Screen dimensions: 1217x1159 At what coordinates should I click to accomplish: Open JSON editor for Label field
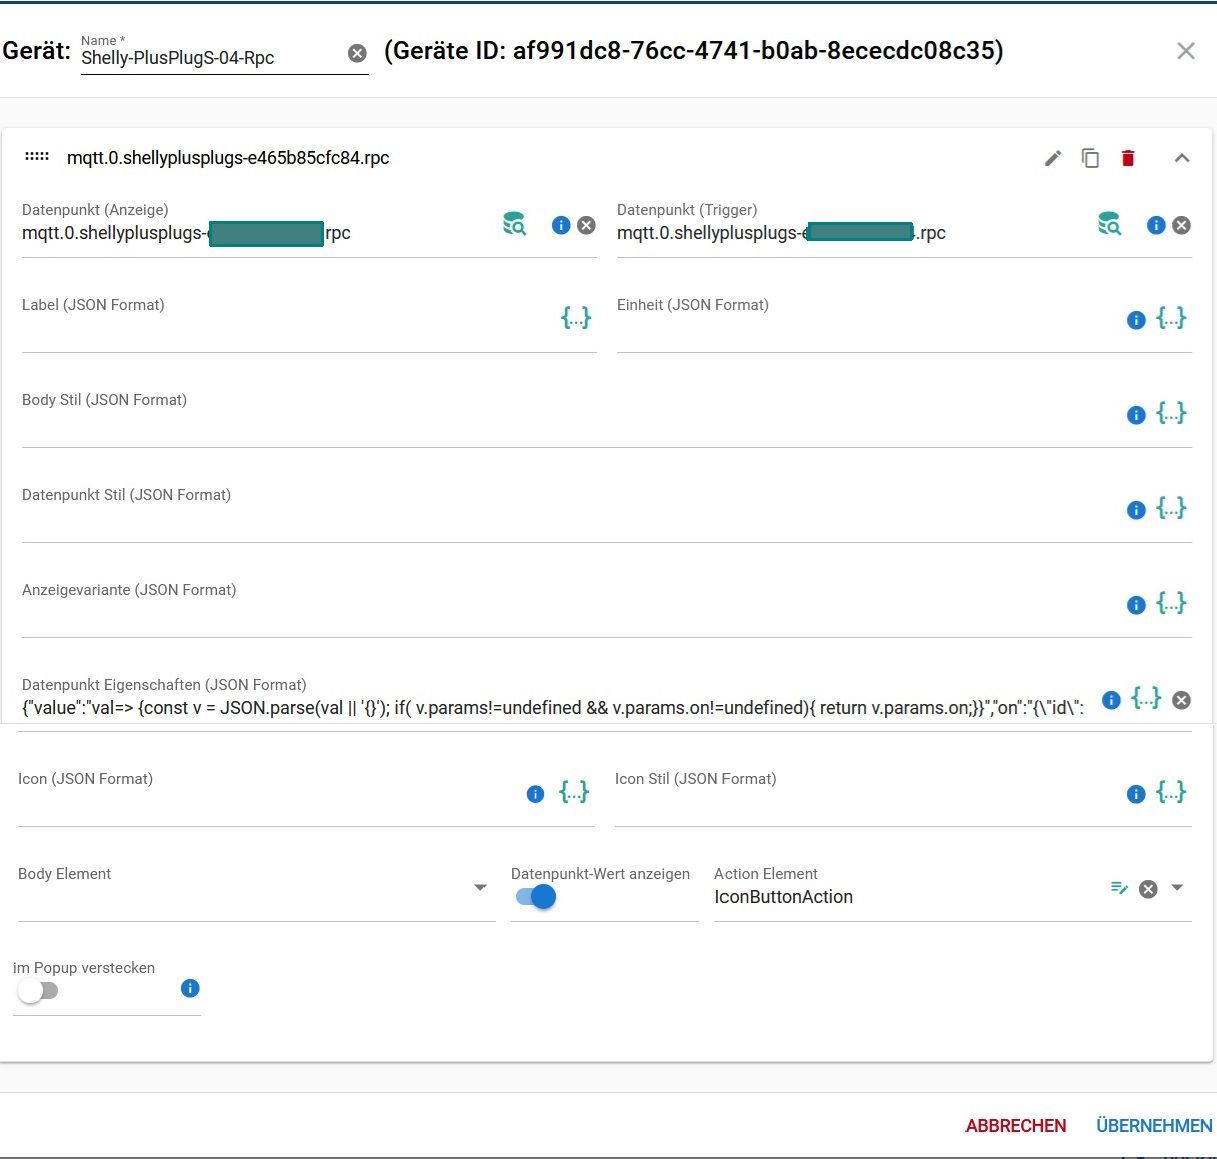click(x=576, y=318)
